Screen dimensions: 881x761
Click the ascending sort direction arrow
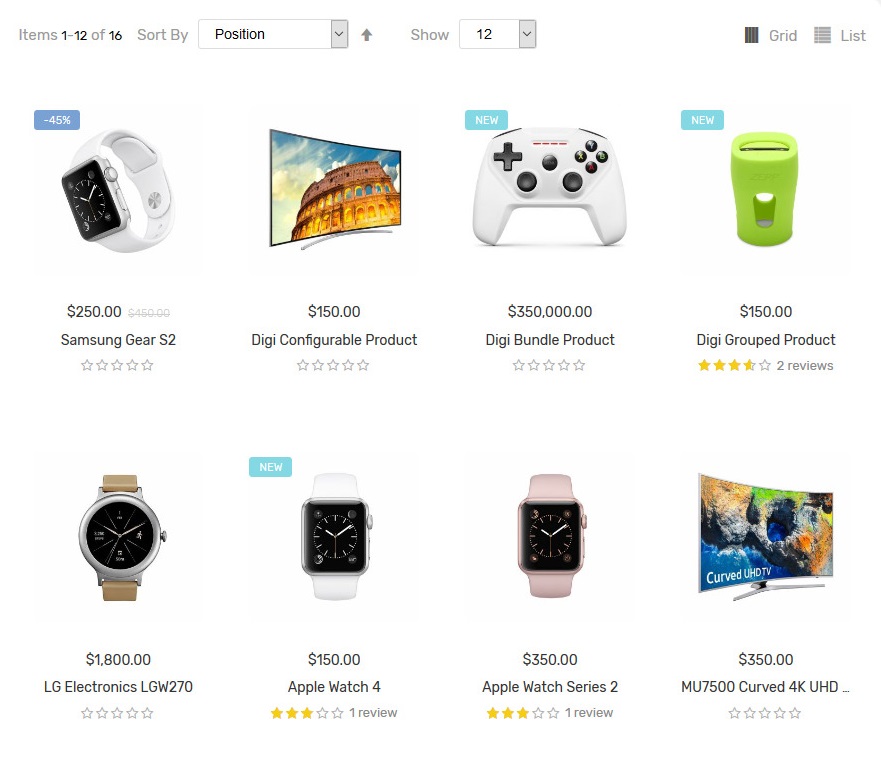pyautogui.click(x=366, y=35)
